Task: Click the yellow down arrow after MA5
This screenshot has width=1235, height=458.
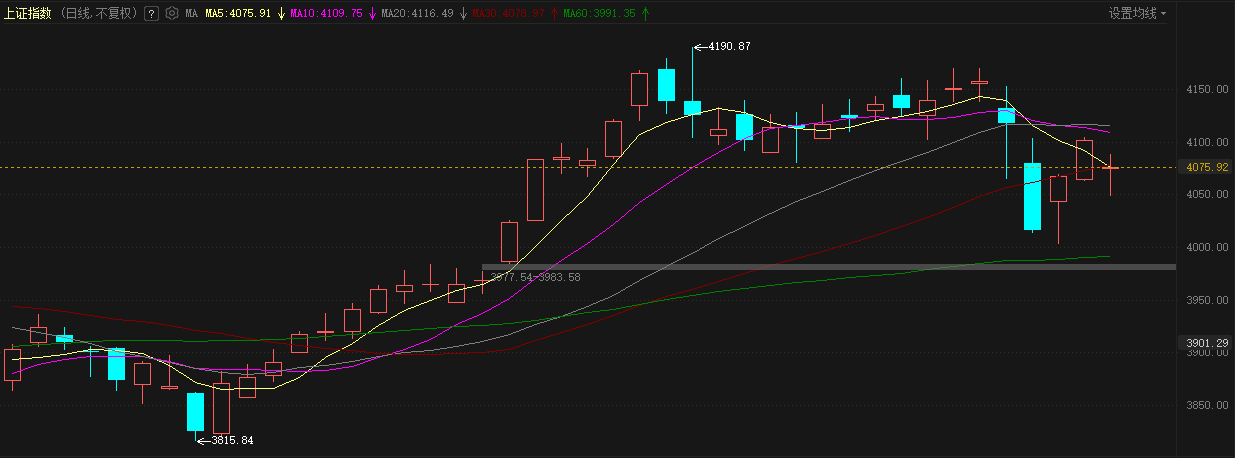Action: pos(281,14)
